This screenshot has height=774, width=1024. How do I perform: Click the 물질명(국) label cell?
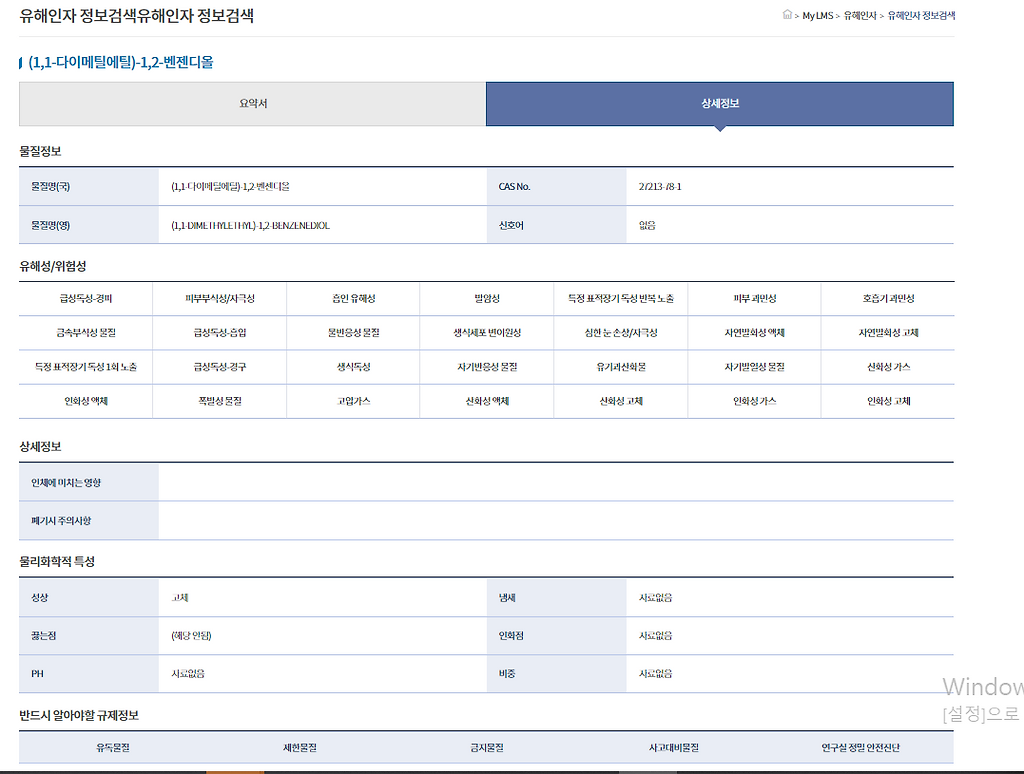(89, 187)
